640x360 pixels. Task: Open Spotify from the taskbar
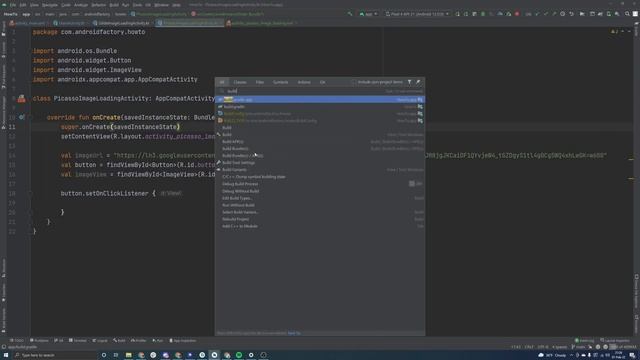[x=239, y=355]
